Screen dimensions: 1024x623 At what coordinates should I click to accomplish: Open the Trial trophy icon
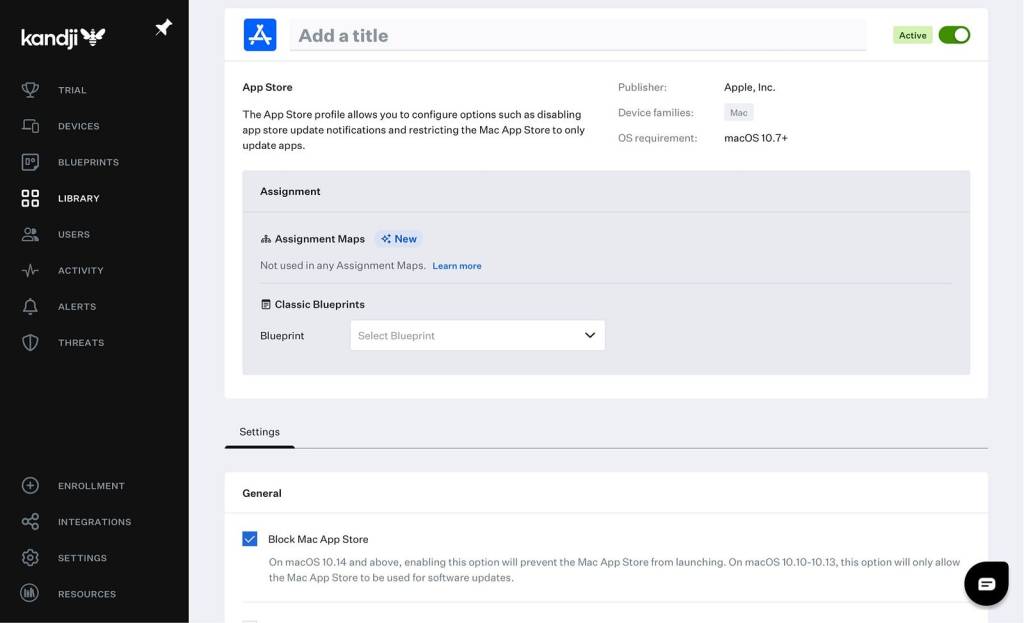pyautogui.click(x=30, y=90)
